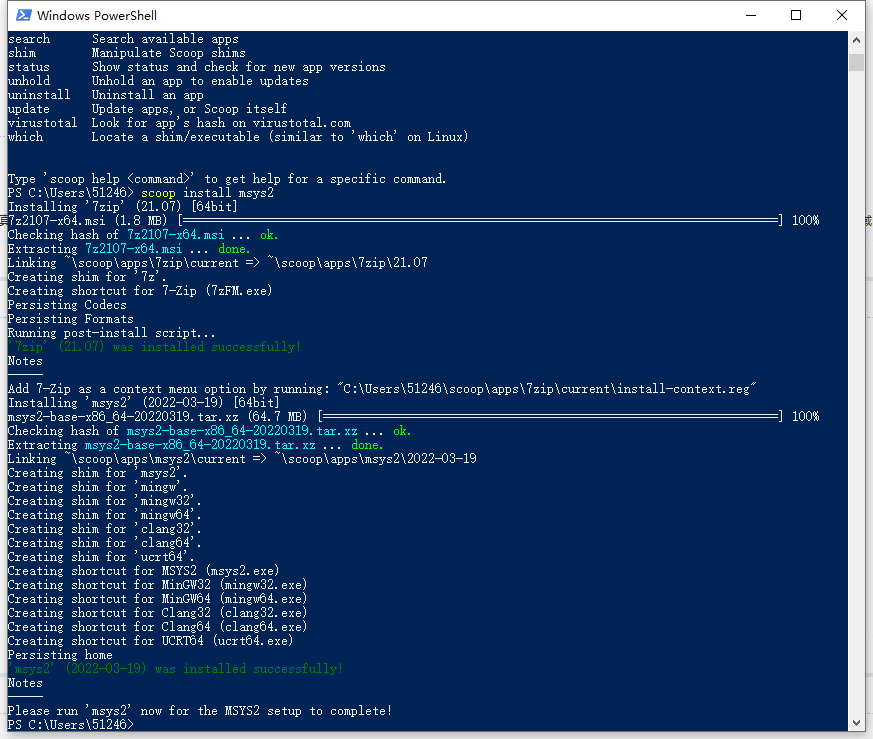873x739 pixels.
Task: Open the PowerShell window system menu icon
Action: pyautogui.click(x=23, y=15)
